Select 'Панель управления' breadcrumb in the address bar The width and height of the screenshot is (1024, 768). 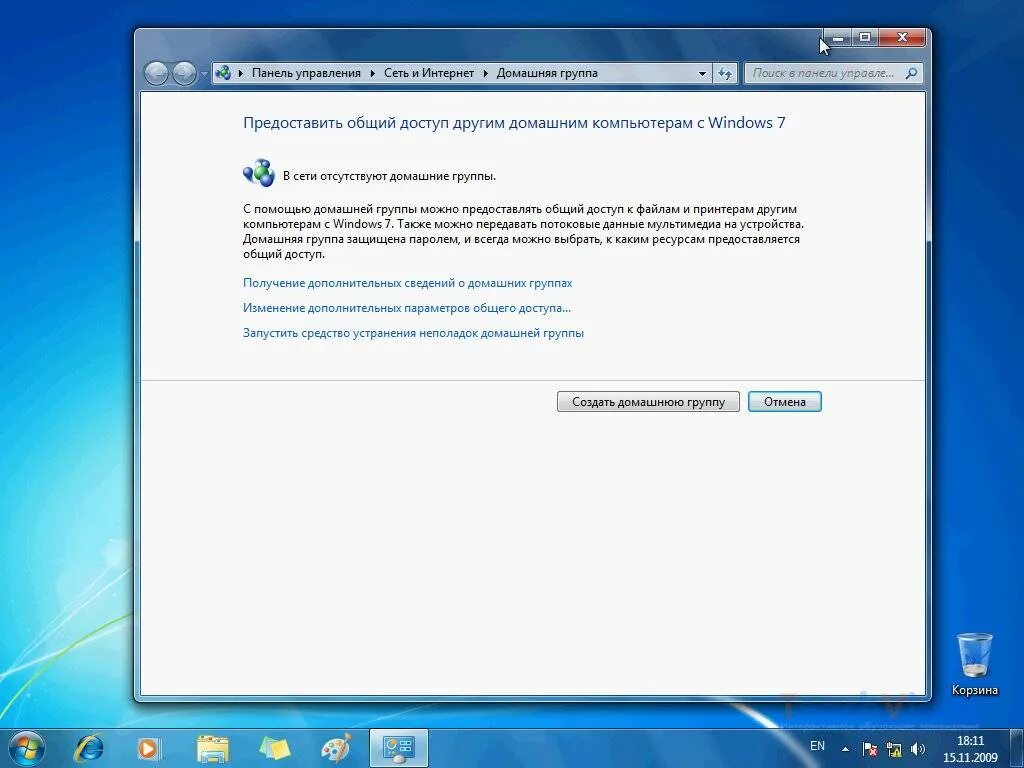306,73
